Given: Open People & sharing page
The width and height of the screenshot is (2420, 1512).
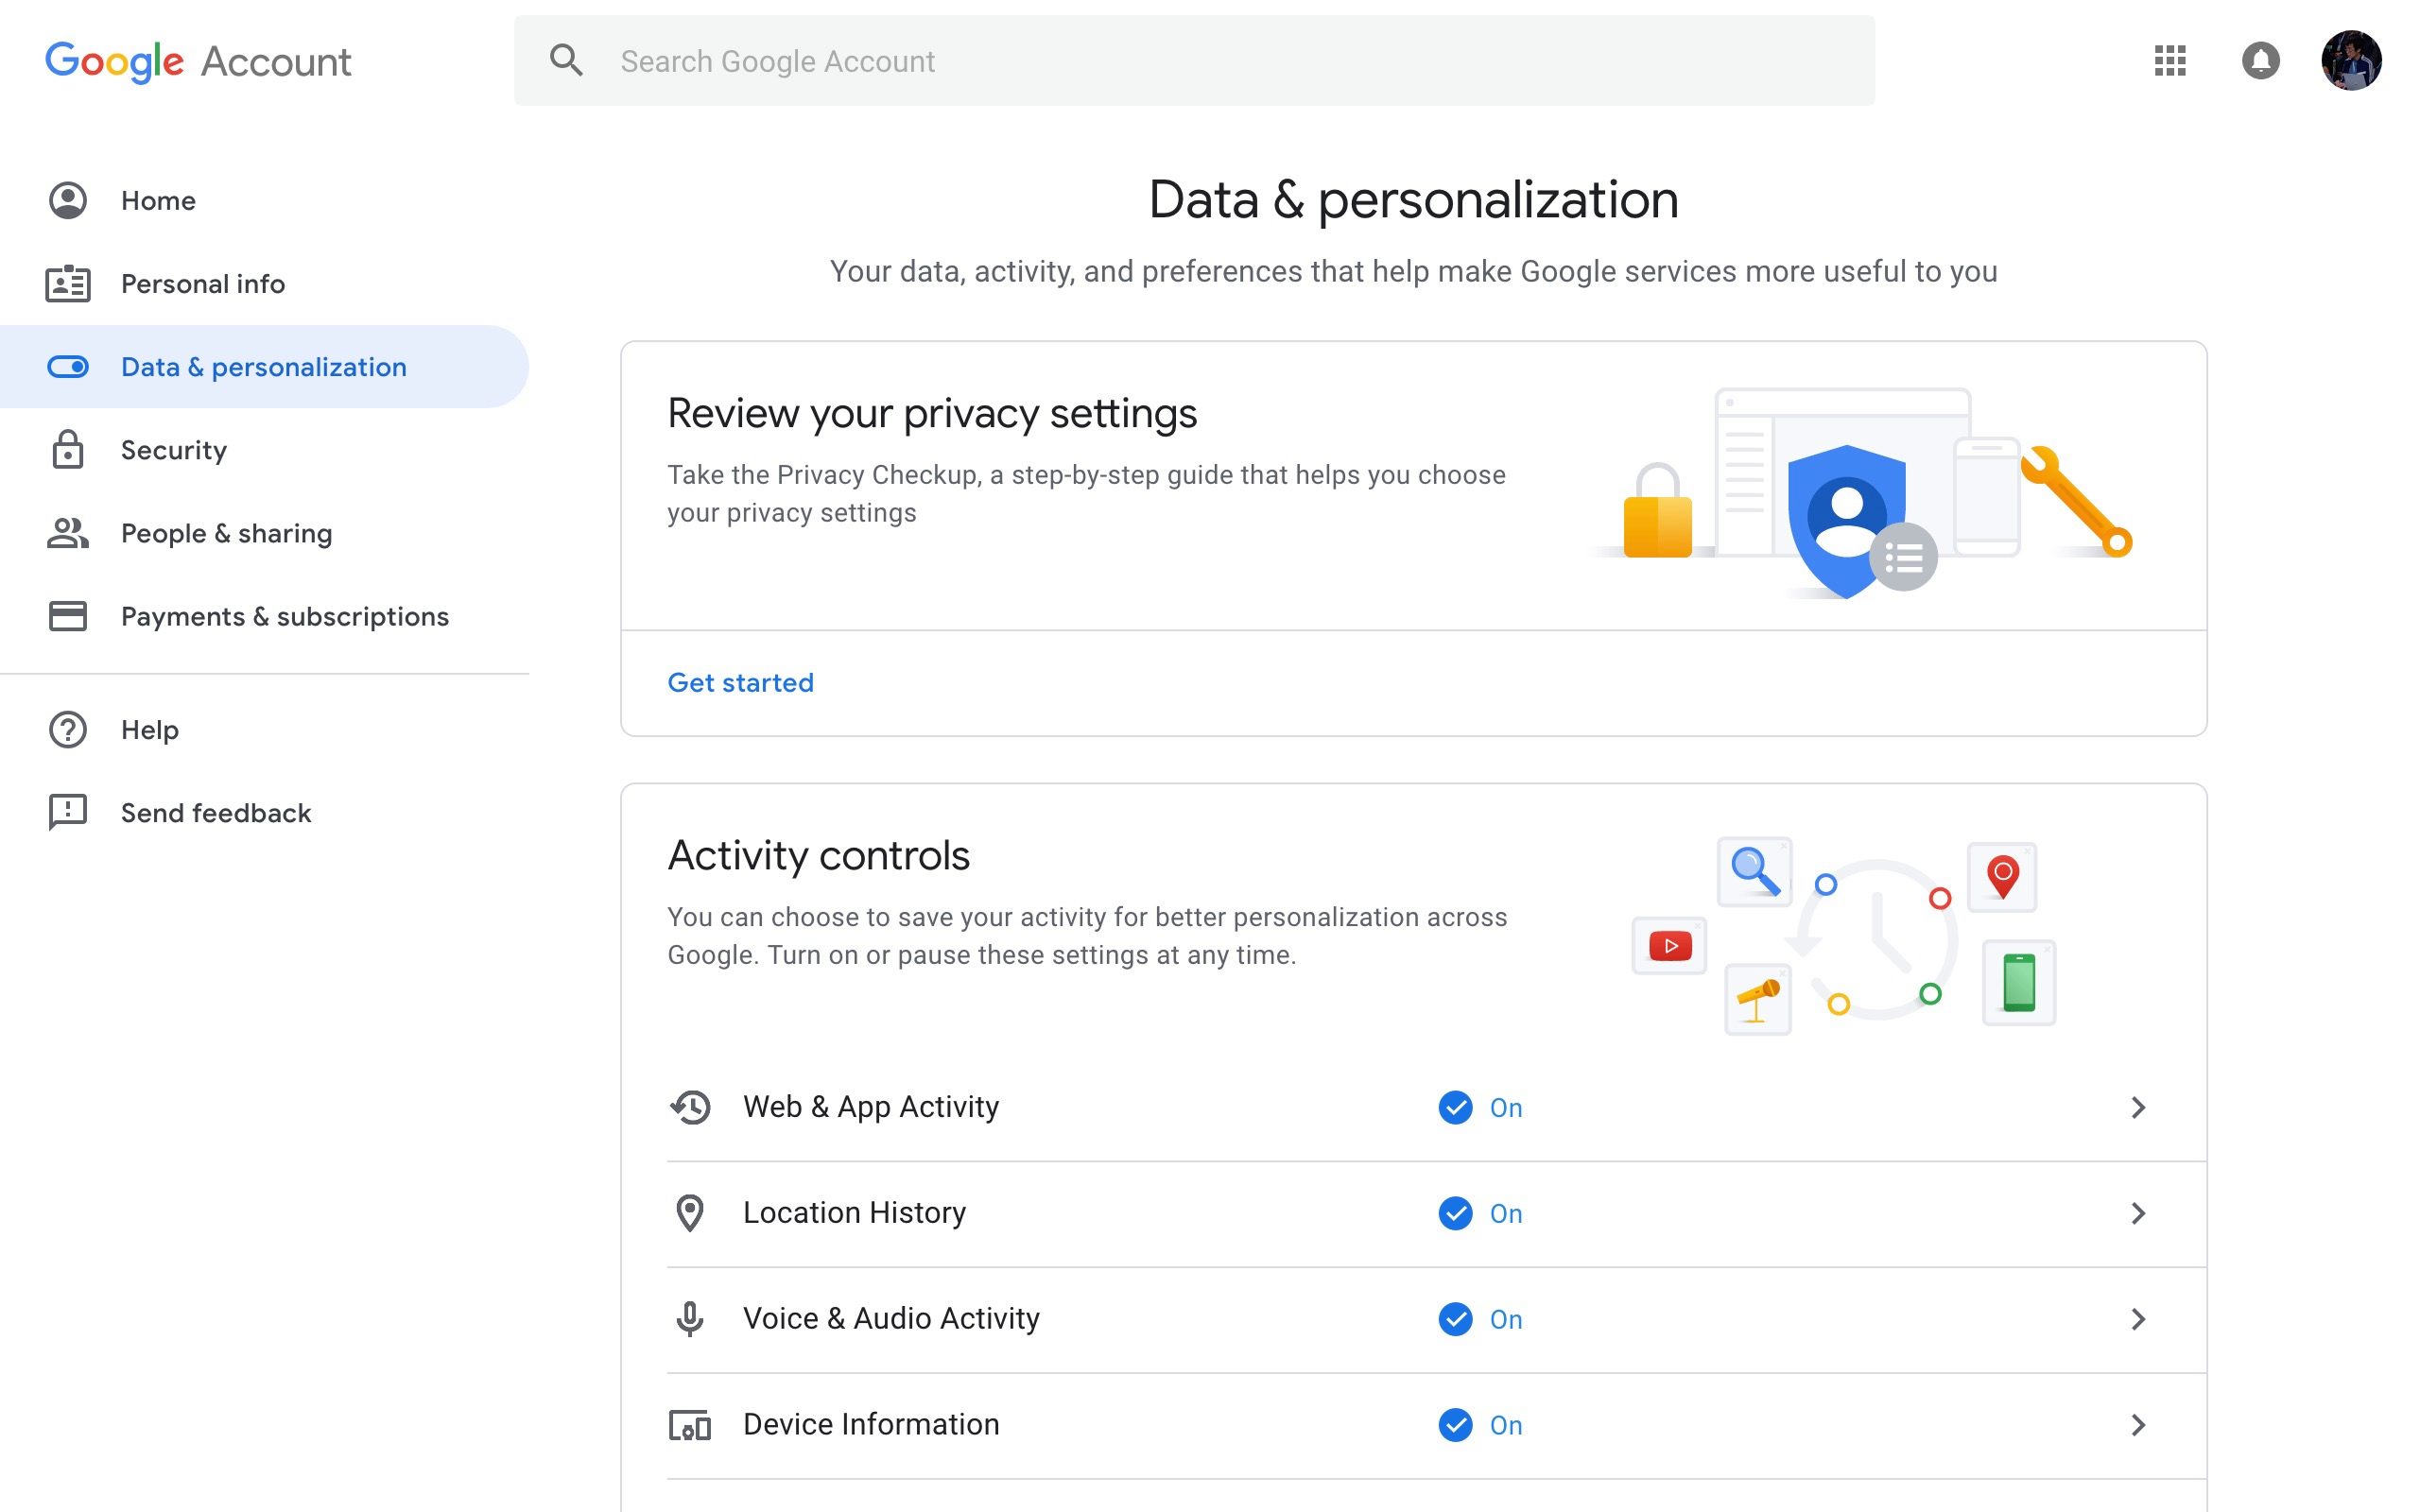Looking at the screenshot, I should pos(264,533).
